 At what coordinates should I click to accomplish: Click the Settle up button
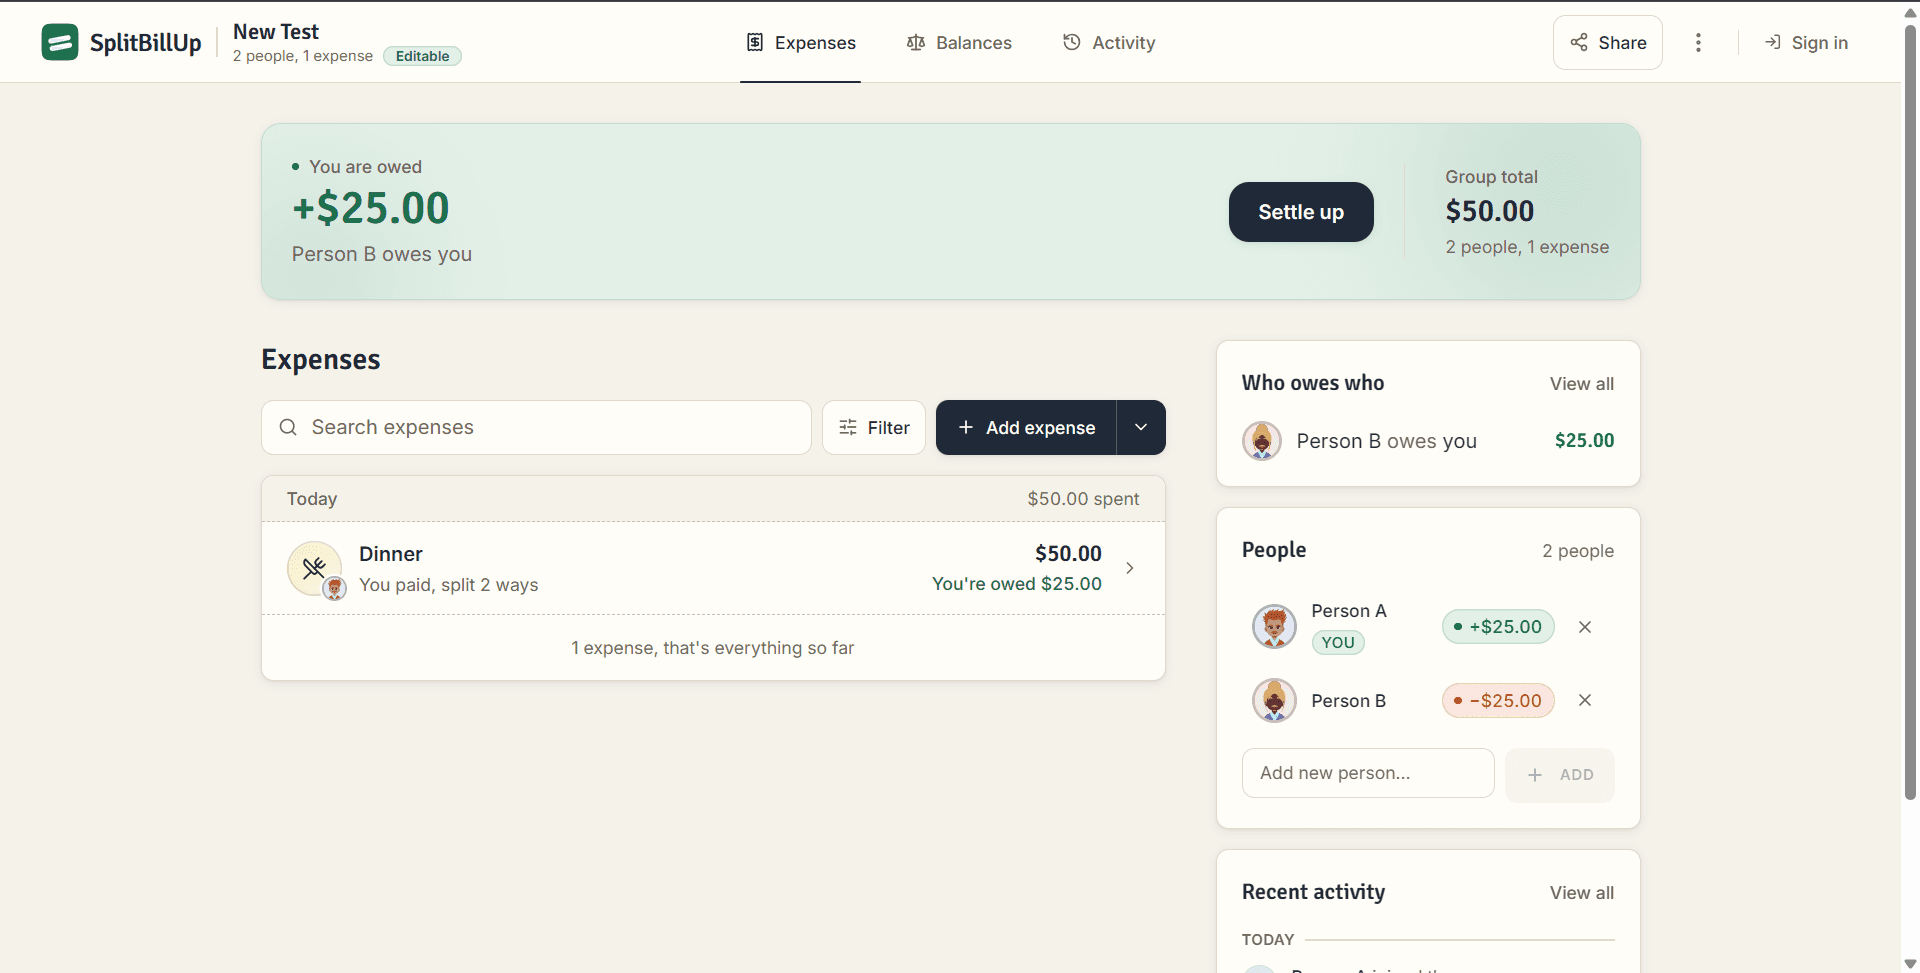point(1301,212)
